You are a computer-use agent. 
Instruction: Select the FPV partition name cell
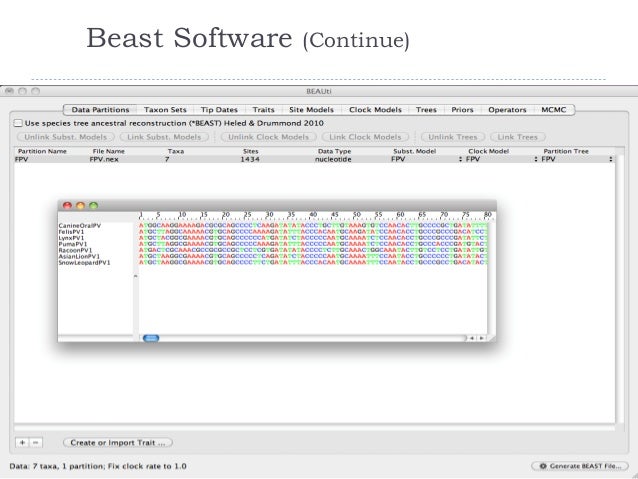(22, 159)
